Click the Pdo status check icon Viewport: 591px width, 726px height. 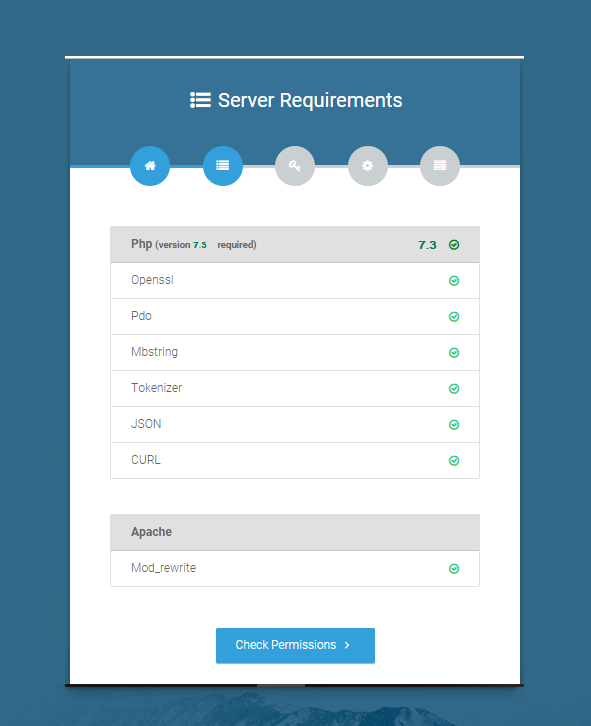point(454,317)
